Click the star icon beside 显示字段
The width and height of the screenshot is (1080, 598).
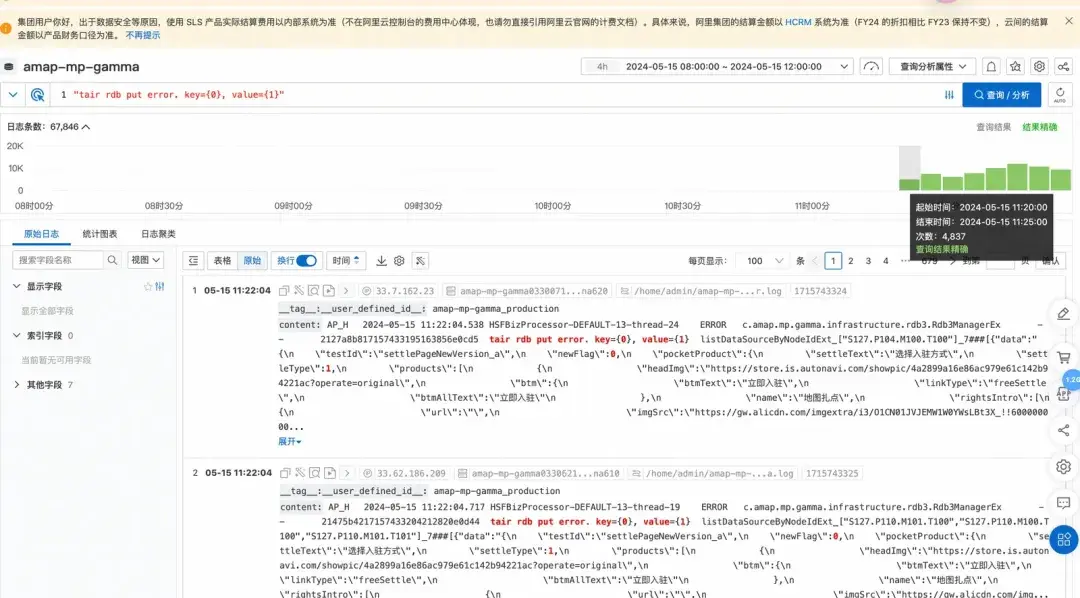(147, 287)
